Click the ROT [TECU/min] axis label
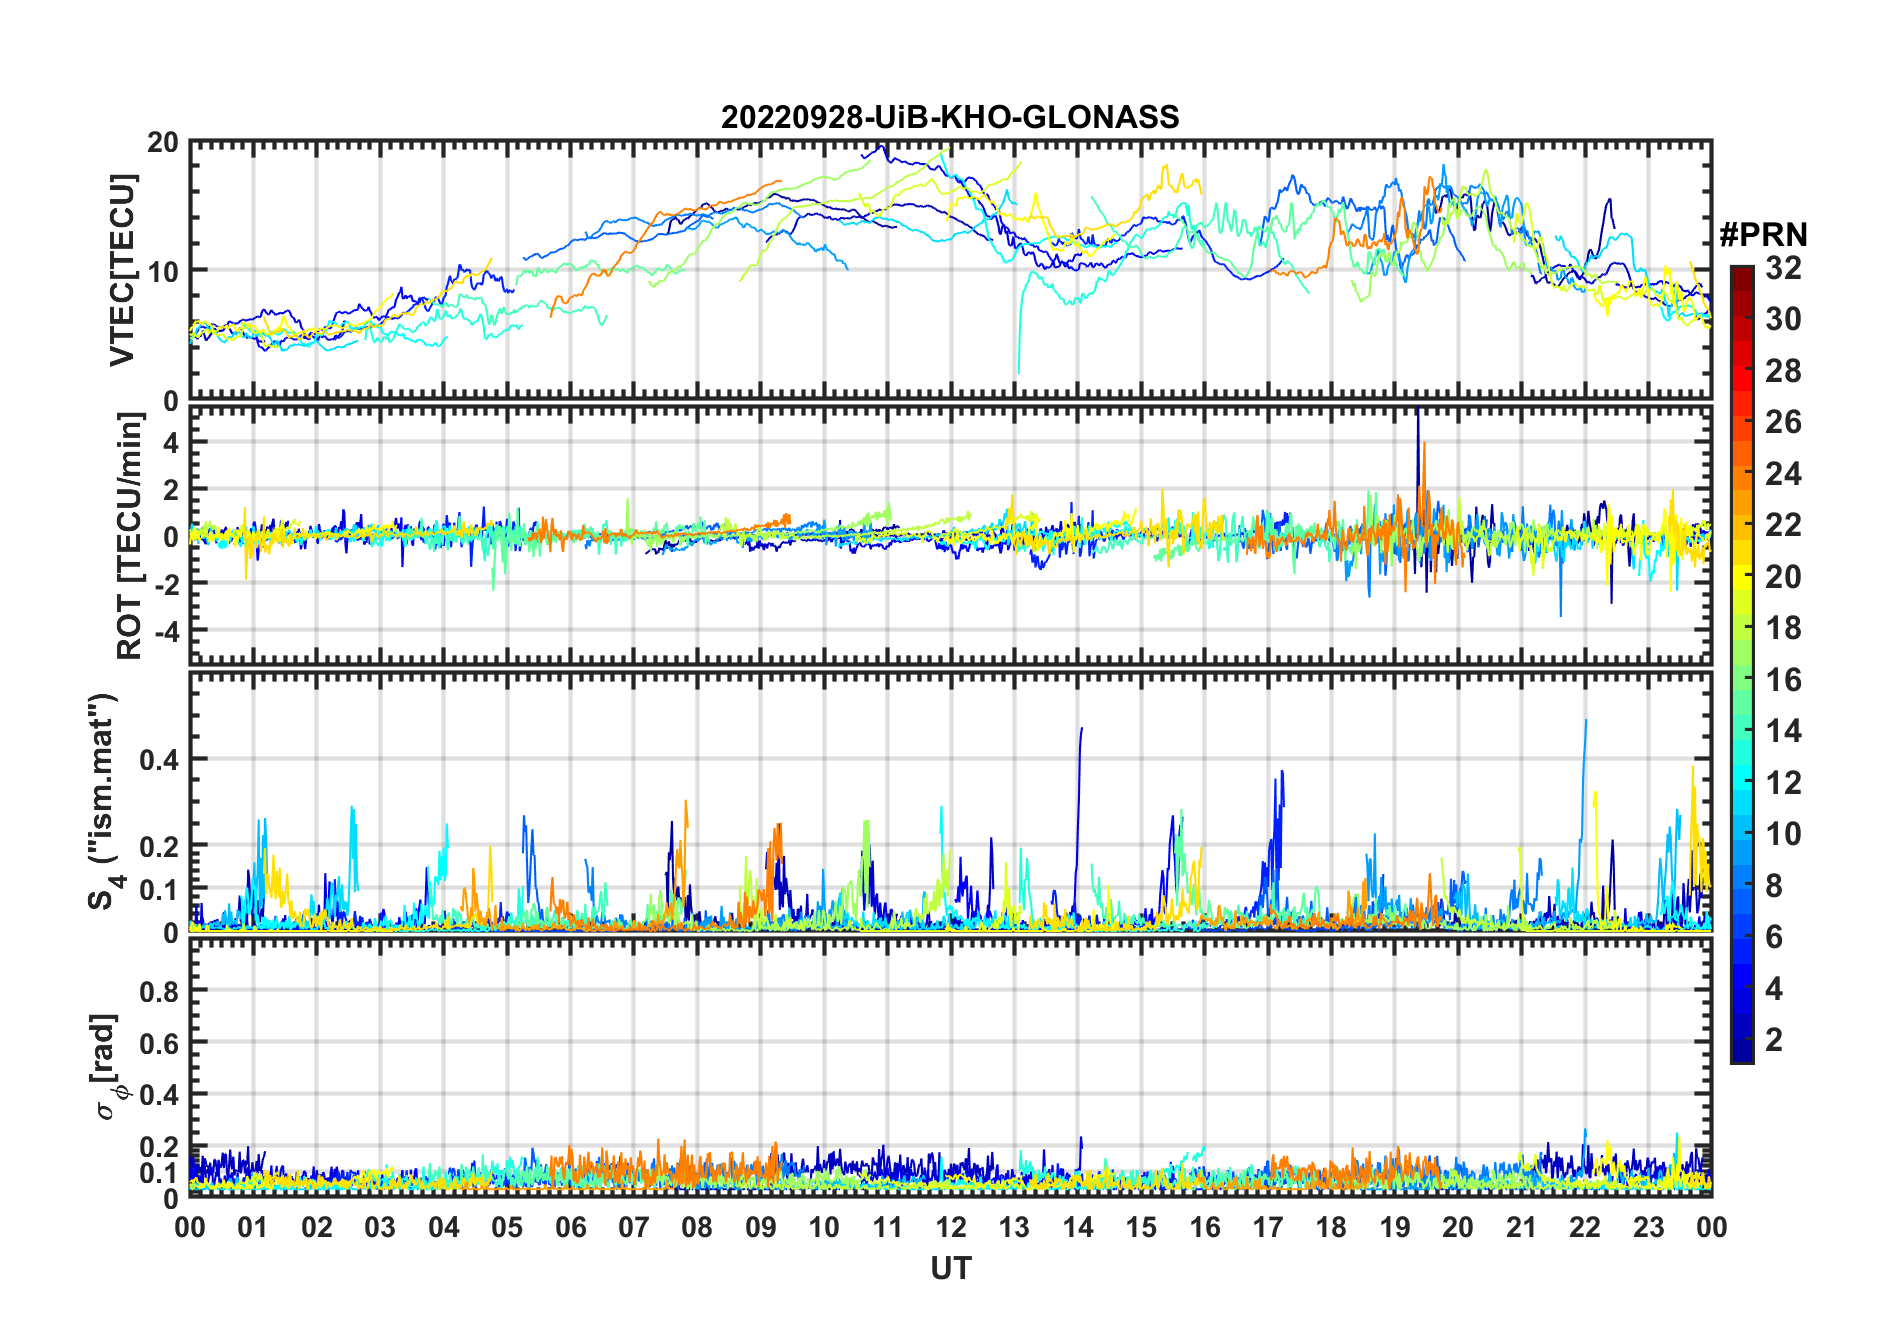The height and width of the screenshot is (1330, 1902). (x=129, y=535)
